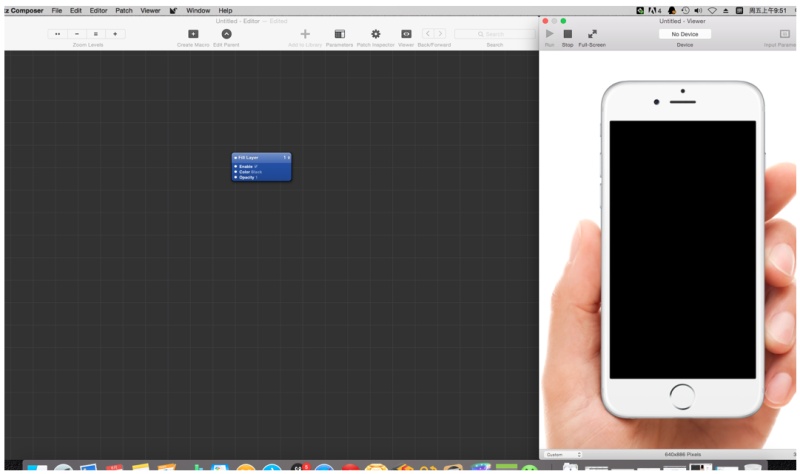800x474 pixels.
Task: Click the eject icon in the menu bar
Action: click(726, 10)
